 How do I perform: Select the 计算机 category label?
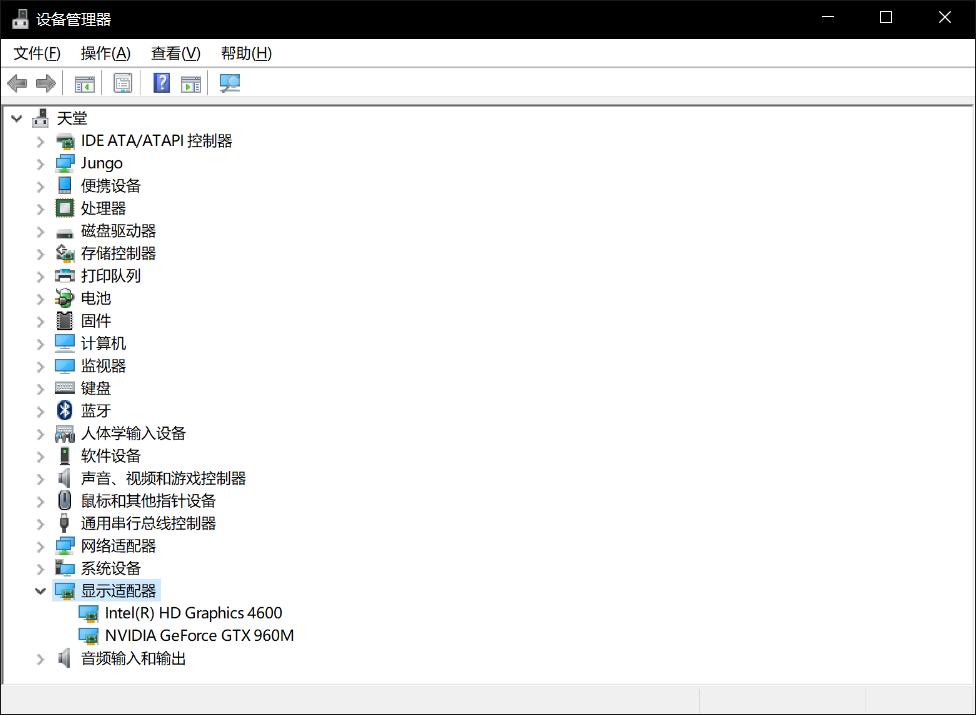tap(103, 343)
